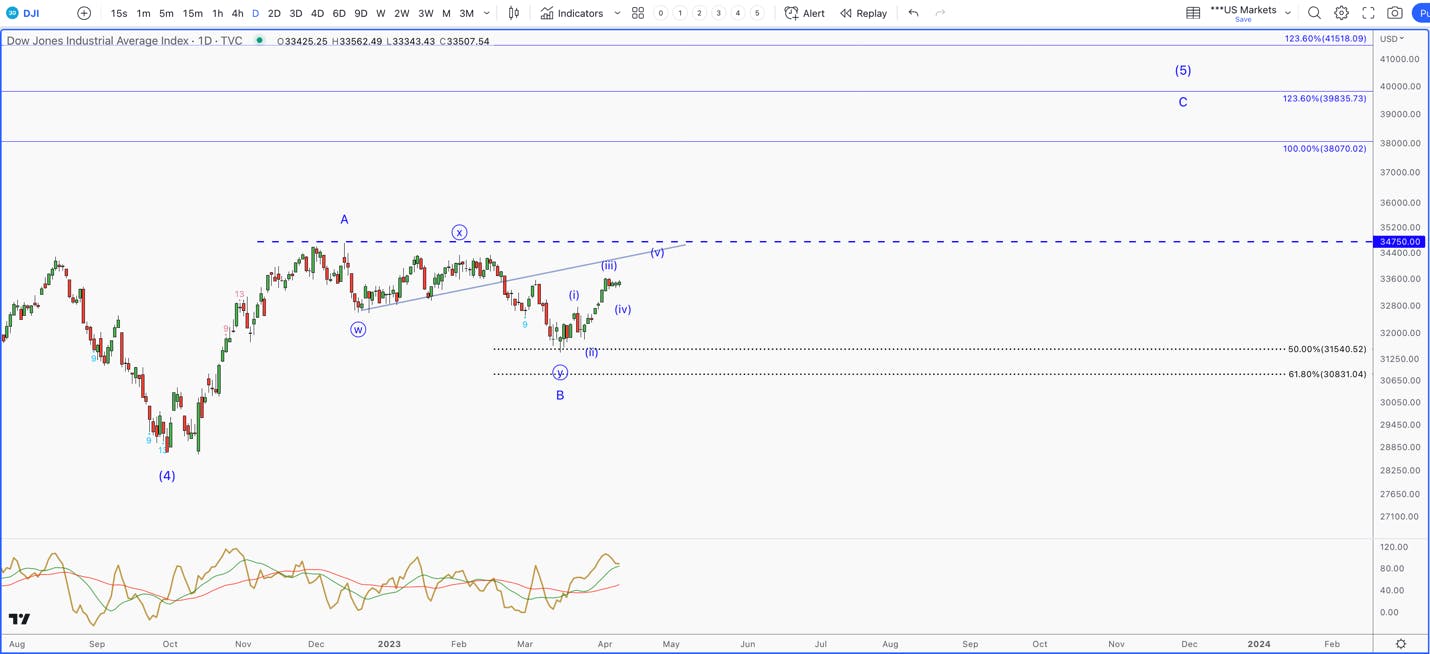
Task: Open the symbol search magnifier
Action: [x=1314, y=13]
